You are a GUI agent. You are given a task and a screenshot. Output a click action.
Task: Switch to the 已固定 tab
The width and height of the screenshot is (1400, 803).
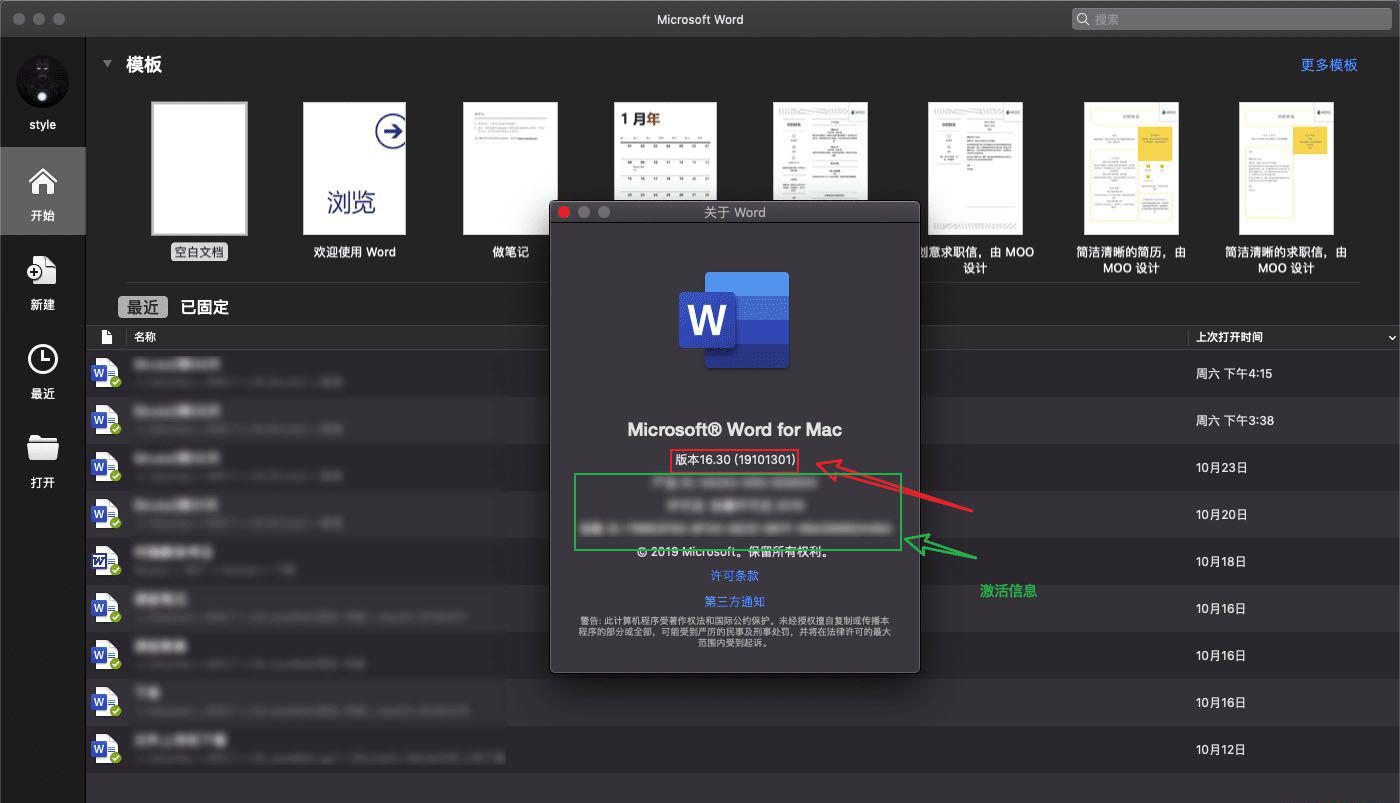[205, 307]
